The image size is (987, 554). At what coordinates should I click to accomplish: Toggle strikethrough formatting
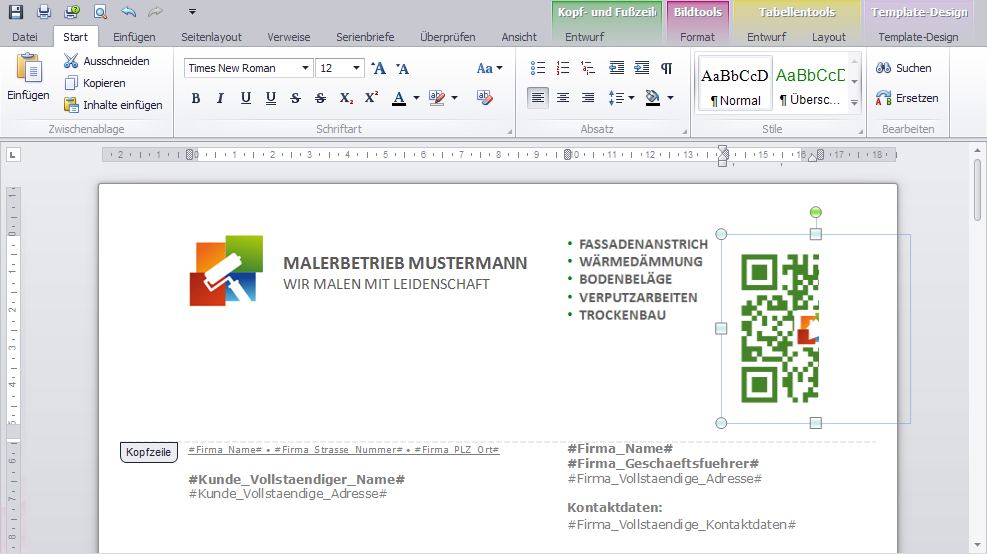point(295,98)
